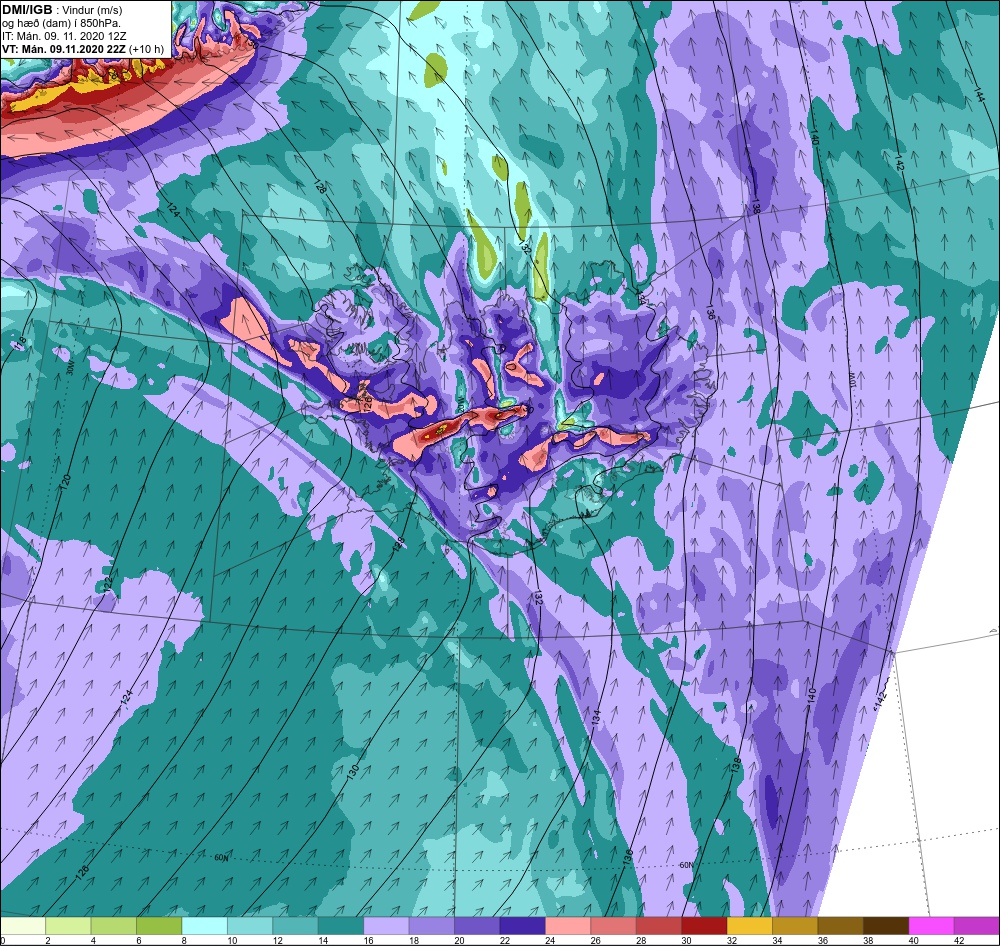
Task: Click the '30W' longitude label
Action: tap(69, 369)
